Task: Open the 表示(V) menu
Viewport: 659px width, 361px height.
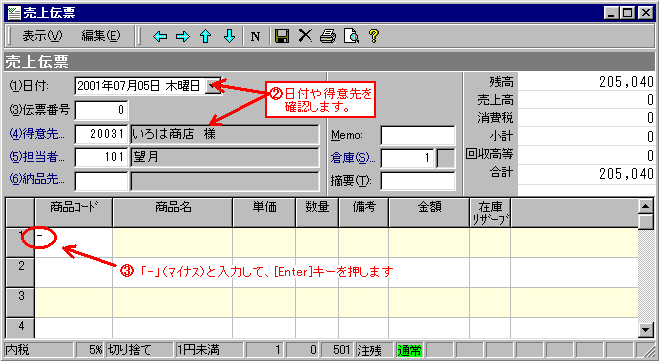Action: point(42,36)
